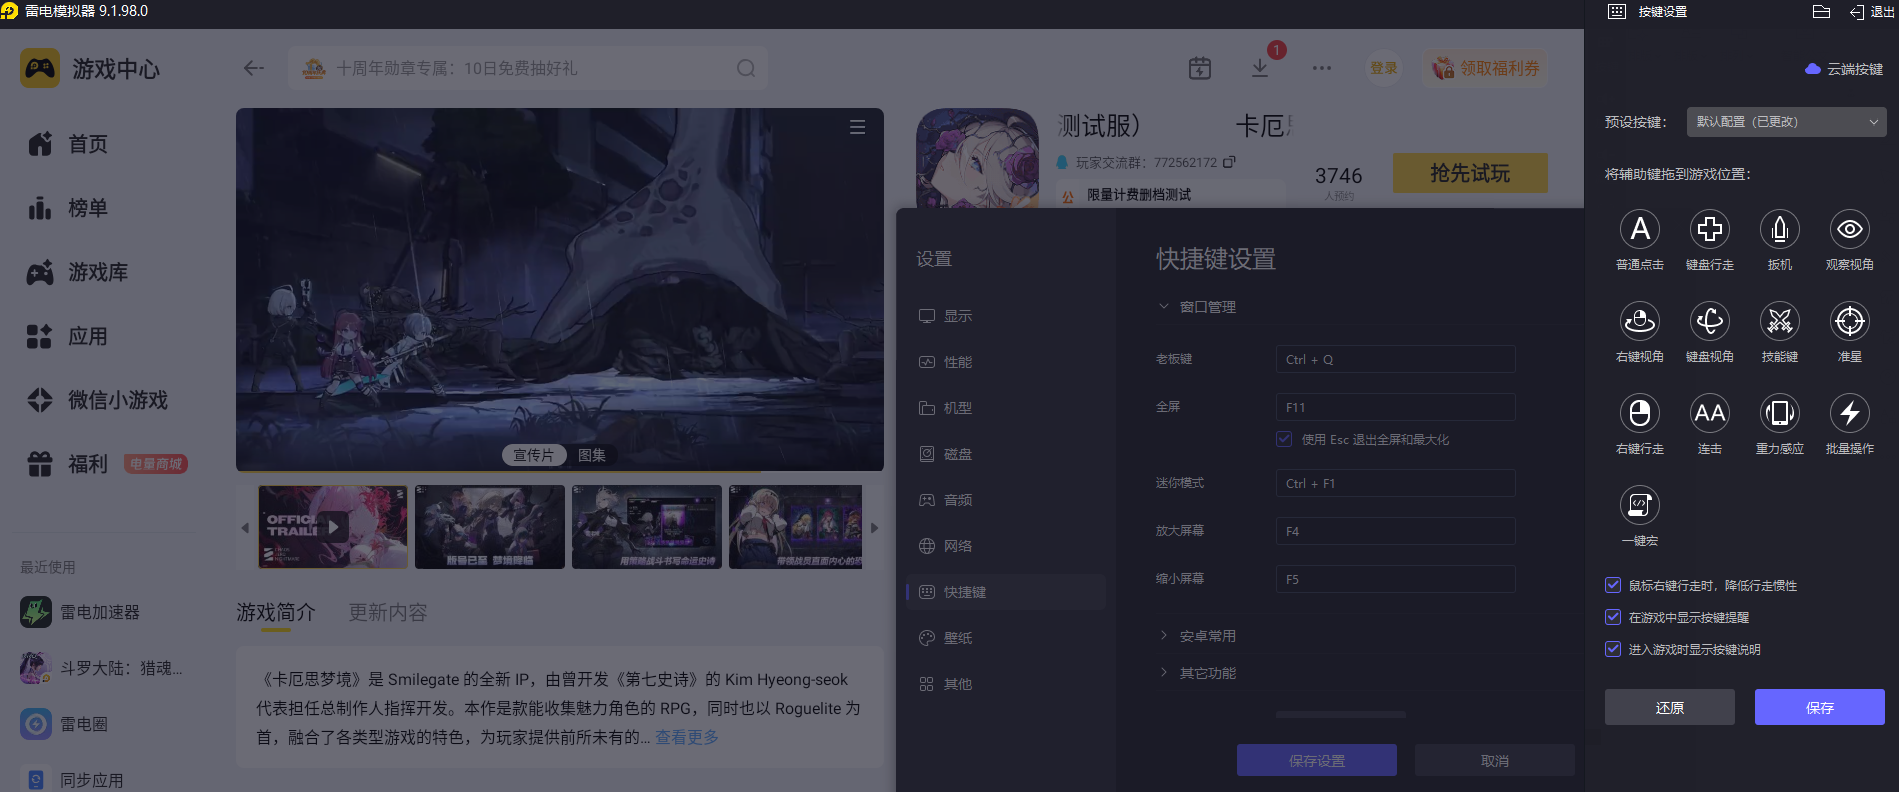Pick the 准星 crosshair icon
Screen dimensions: 1899x792
click(x=1850, y=321)
